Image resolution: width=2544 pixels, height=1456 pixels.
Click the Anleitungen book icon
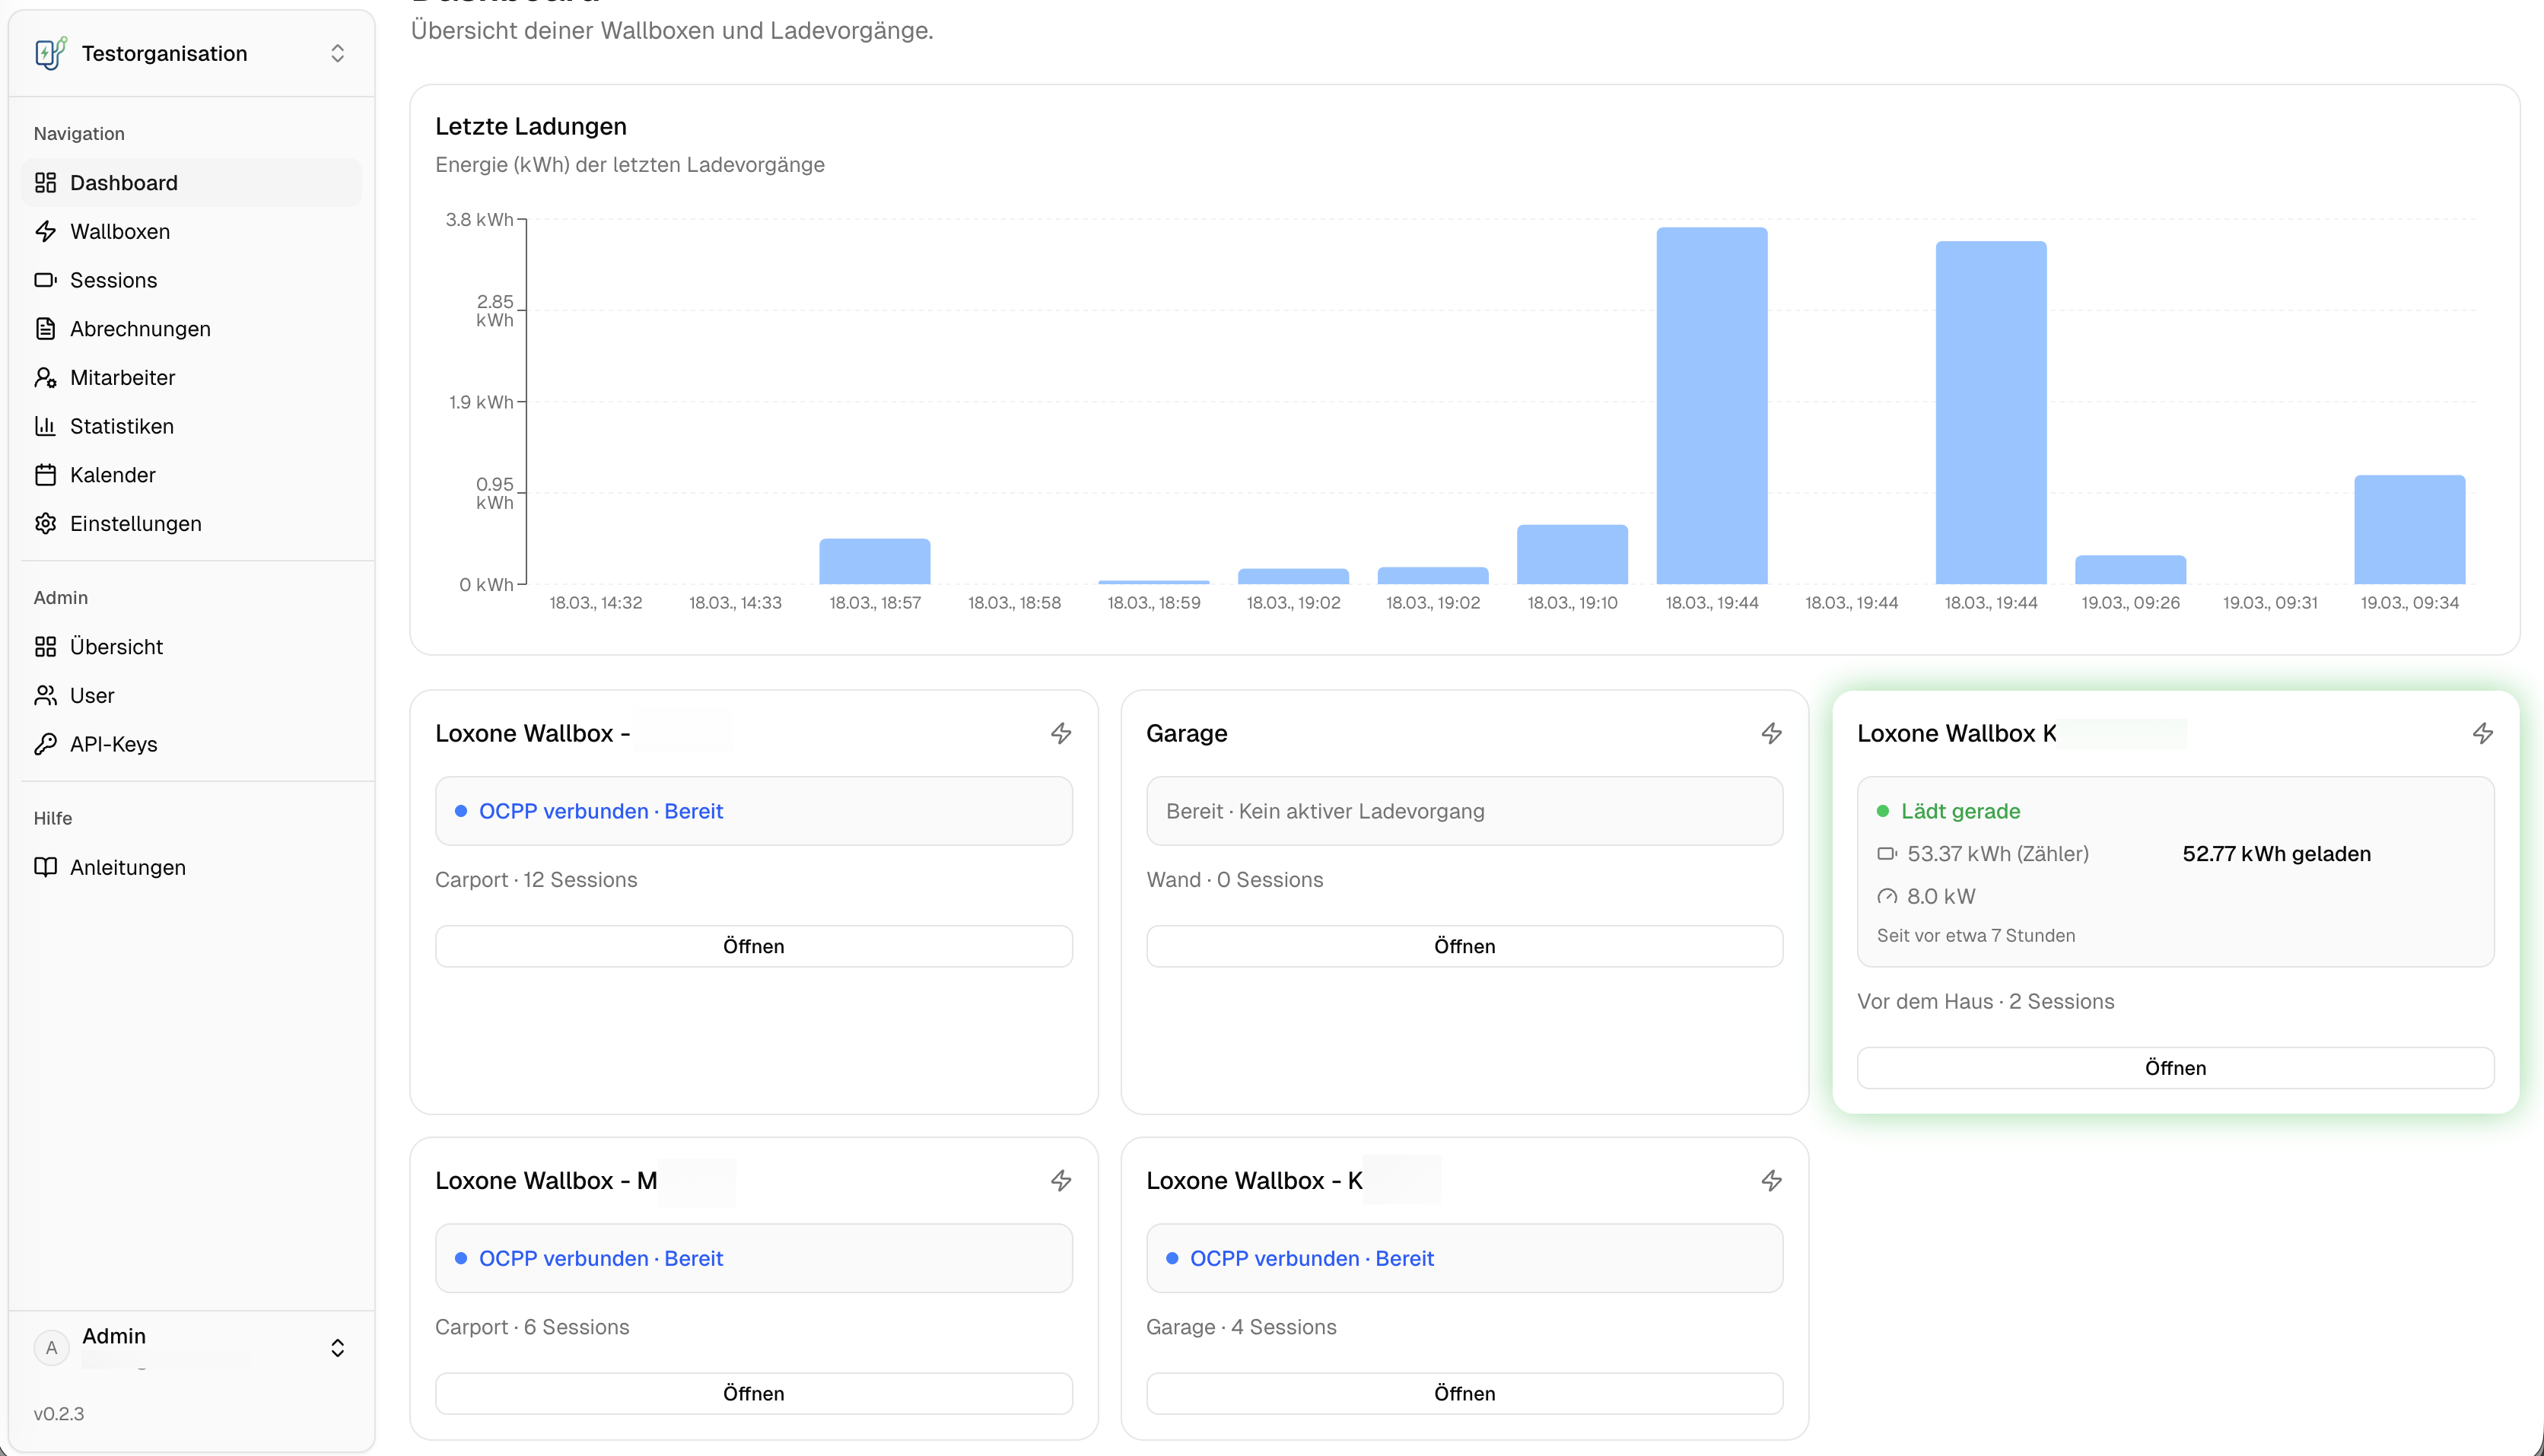(45, 867)
